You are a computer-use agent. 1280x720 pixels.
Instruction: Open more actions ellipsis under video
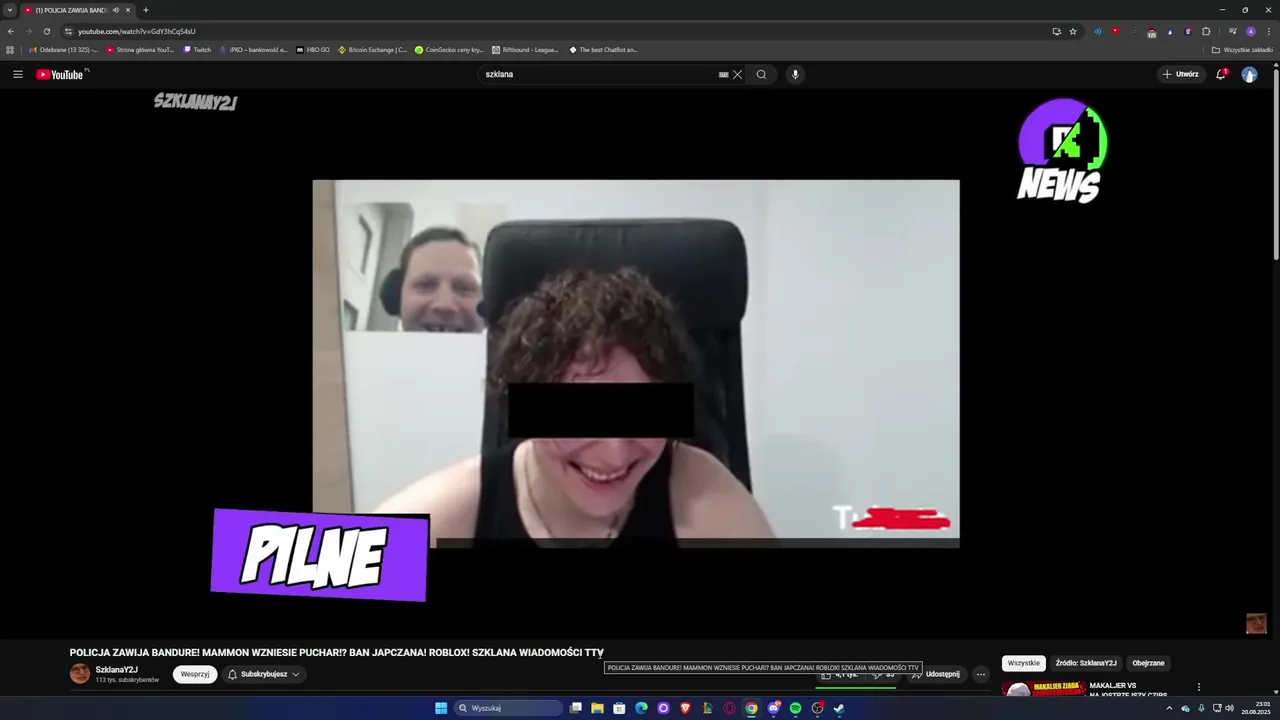pyautogui.click(x=981, y=674)
